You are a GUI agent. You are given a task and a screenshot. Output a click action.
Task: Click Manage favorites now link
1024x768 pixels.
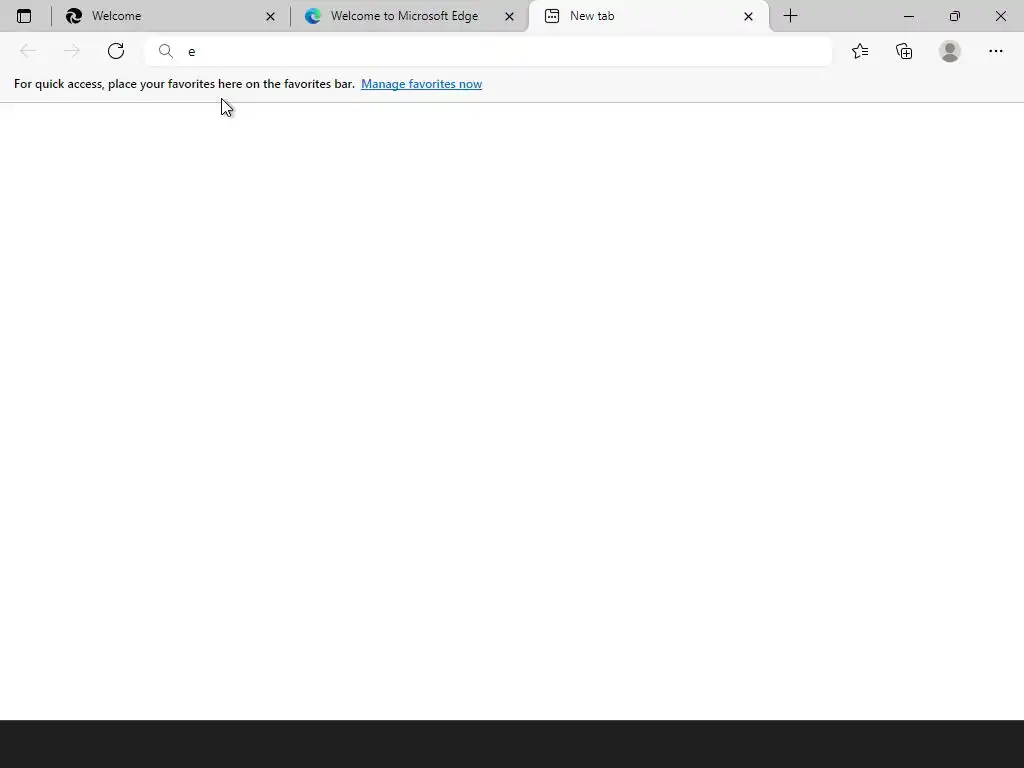(421, 84)
